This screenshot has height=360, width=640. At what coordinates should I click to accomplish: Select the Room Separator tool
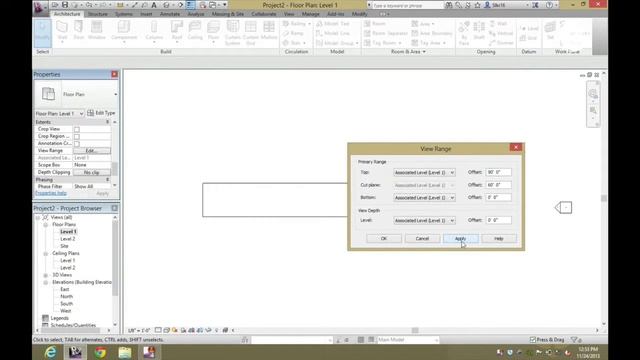coord(386,33)
